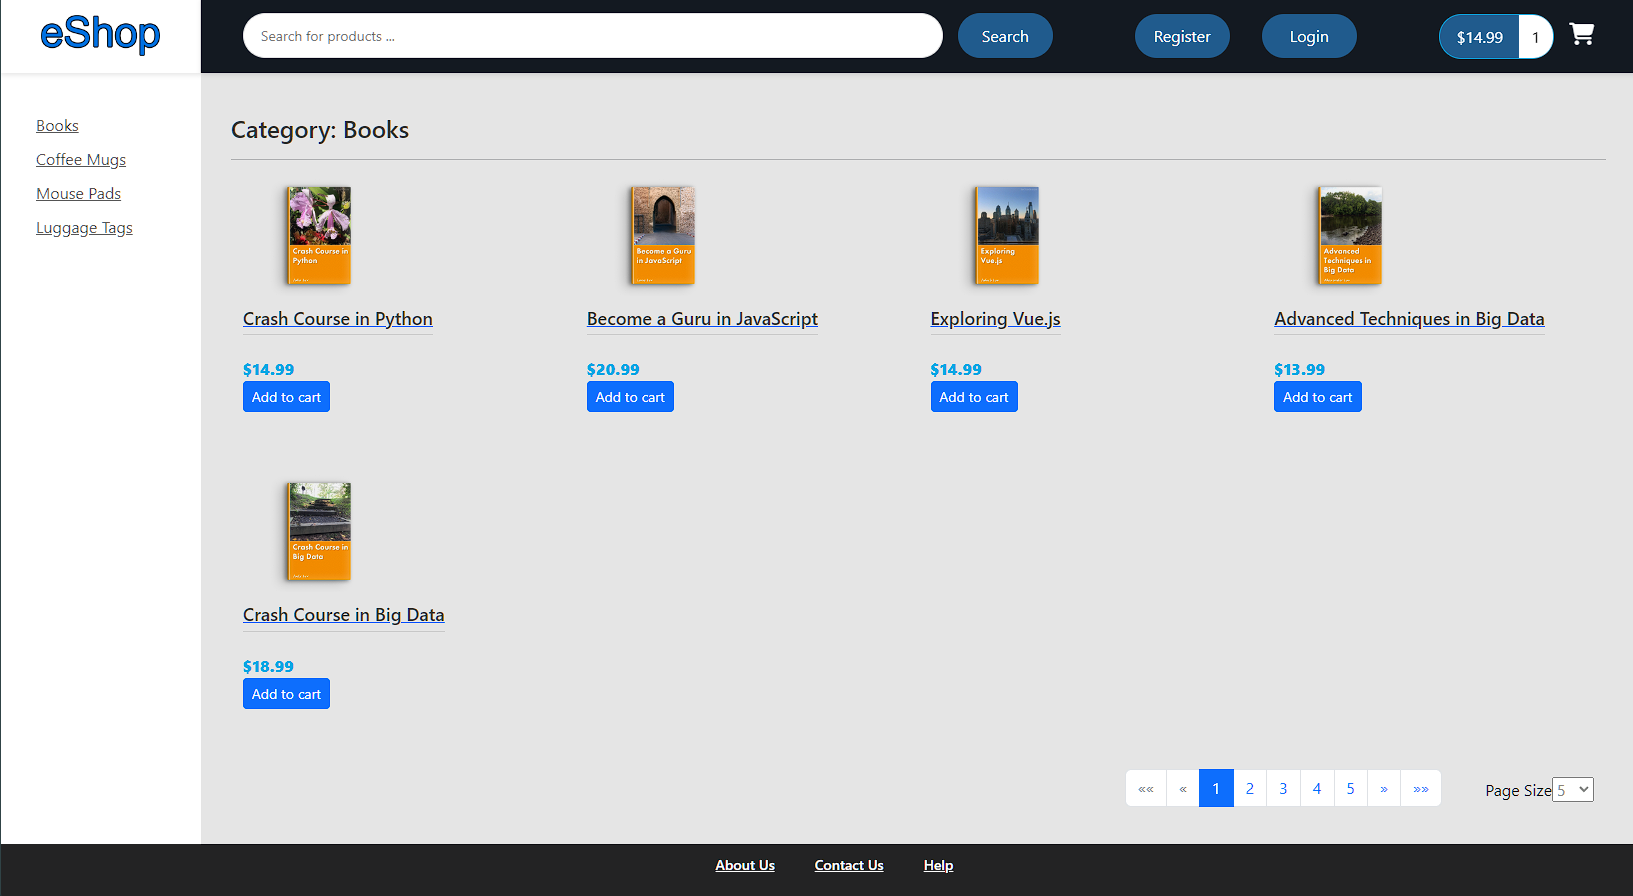Open the Luggage Tags category
Viewport: 1633px width, 896px height.
(84, 228)
